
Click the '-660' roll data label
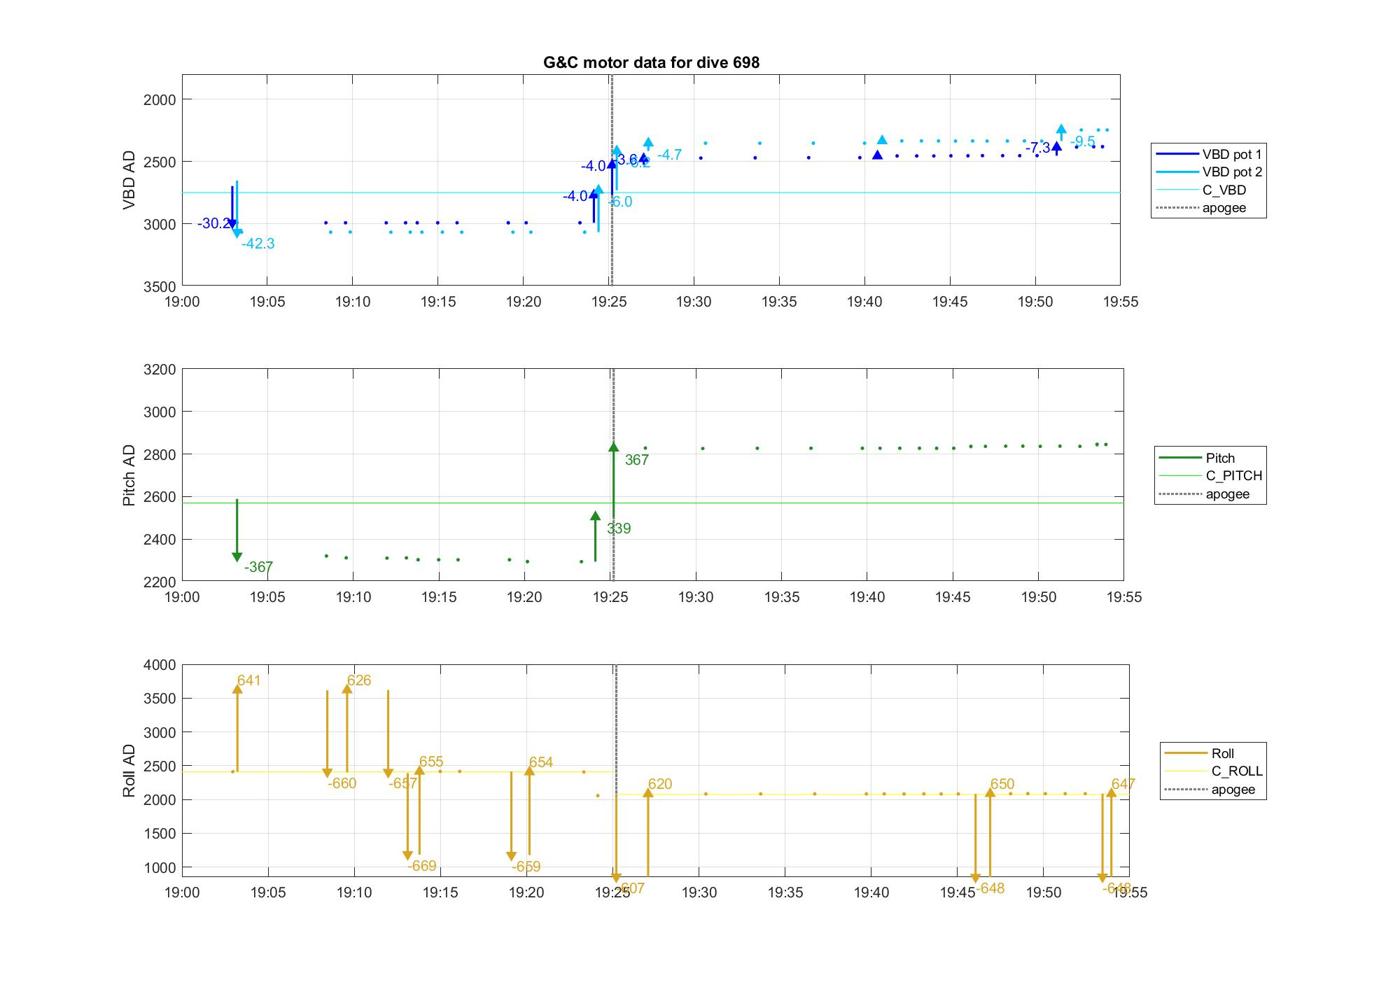[342, 783]
